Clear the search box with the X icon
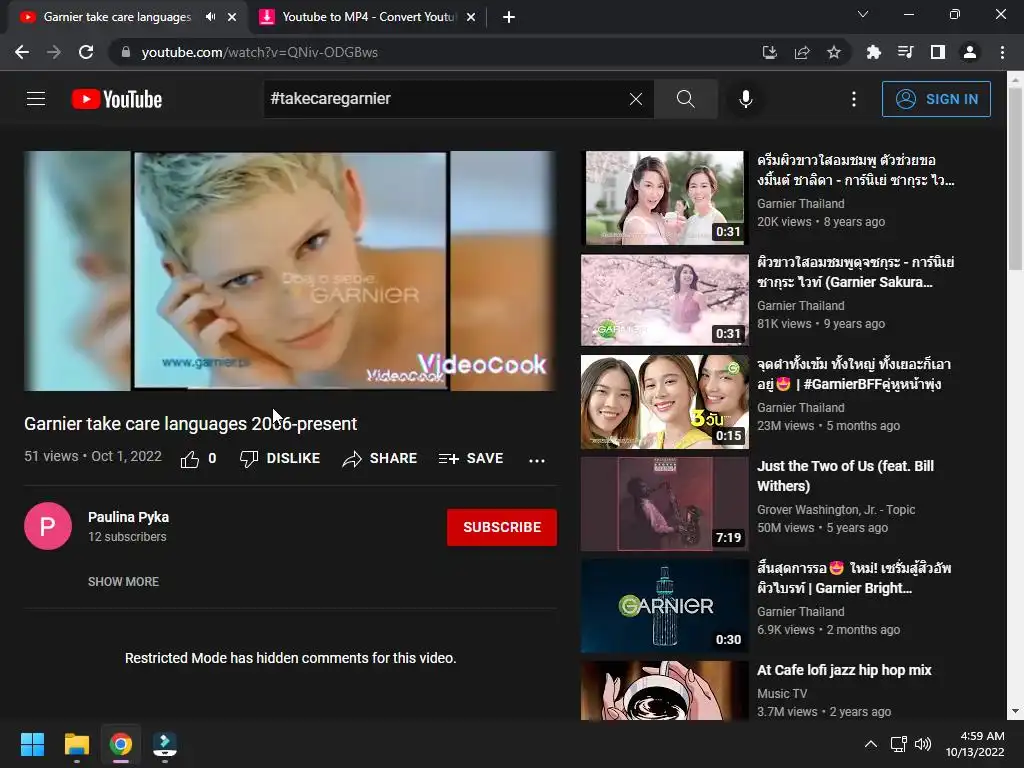The height and width of the screenshot is (768, 1024). pos(635,99)
